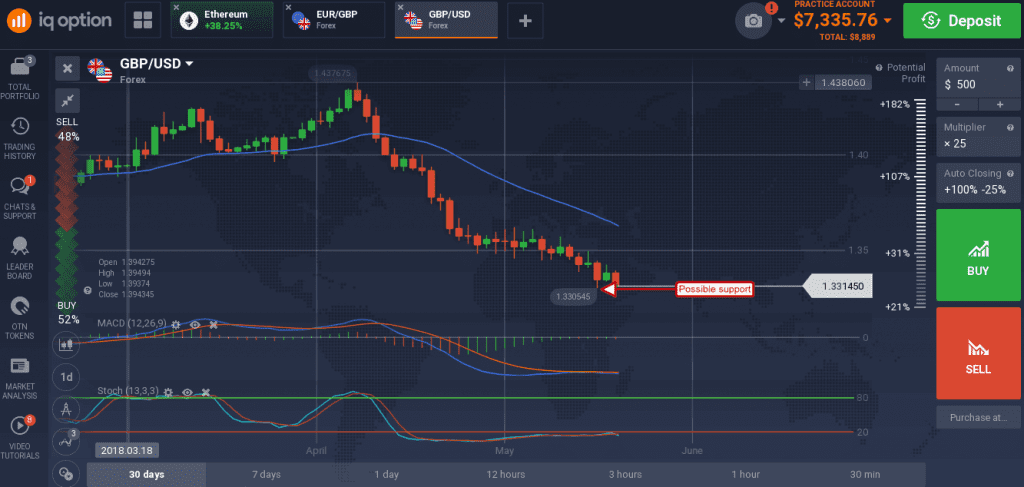Expand the GBP/USD asset dropdown
This screenshot has width=1024, height=487.
(x=190, y=64)
